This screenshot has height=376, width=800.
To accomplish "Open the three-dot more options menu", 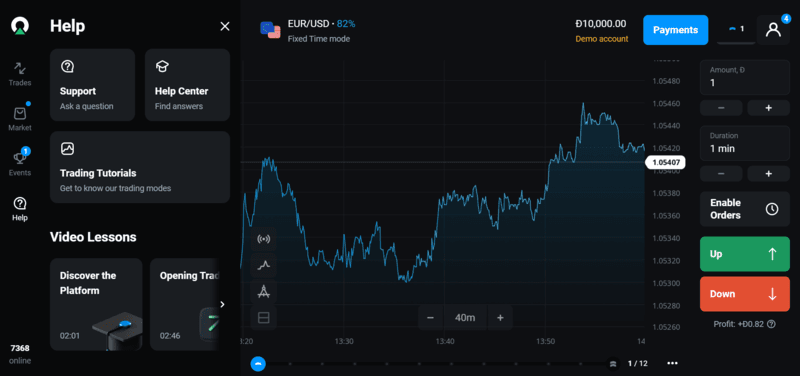I will 672,363.
